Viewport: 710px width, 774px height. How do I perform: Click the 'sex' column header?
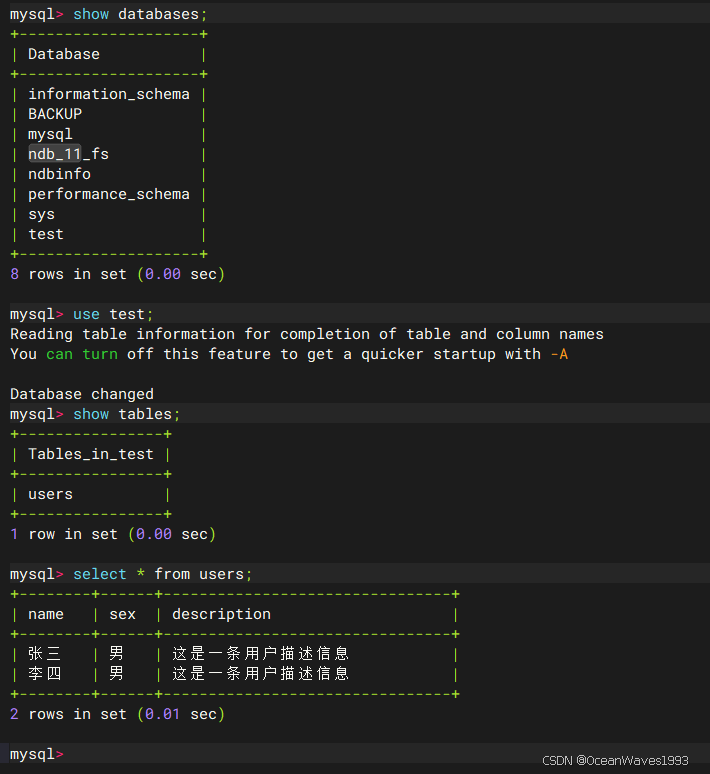(x=122, y=615)
